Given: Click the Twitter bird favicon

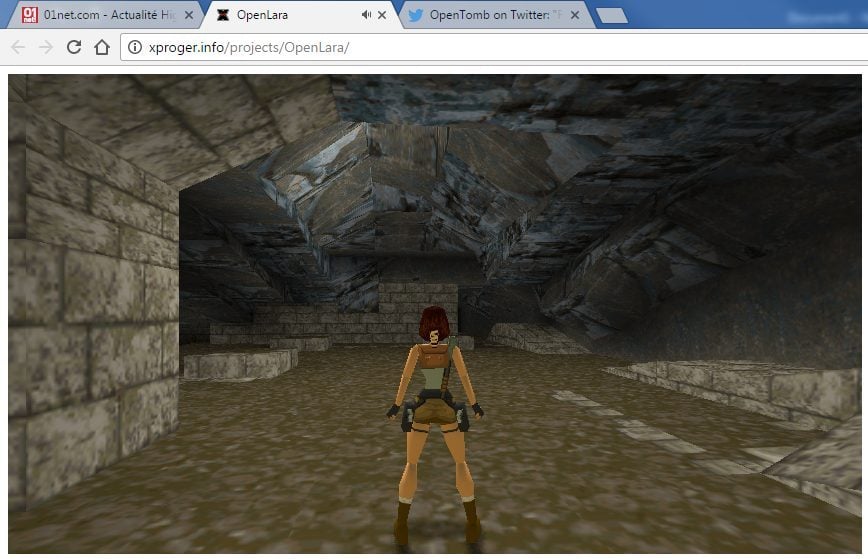Looking at the screenshot, I should click(x=415, y=15).
